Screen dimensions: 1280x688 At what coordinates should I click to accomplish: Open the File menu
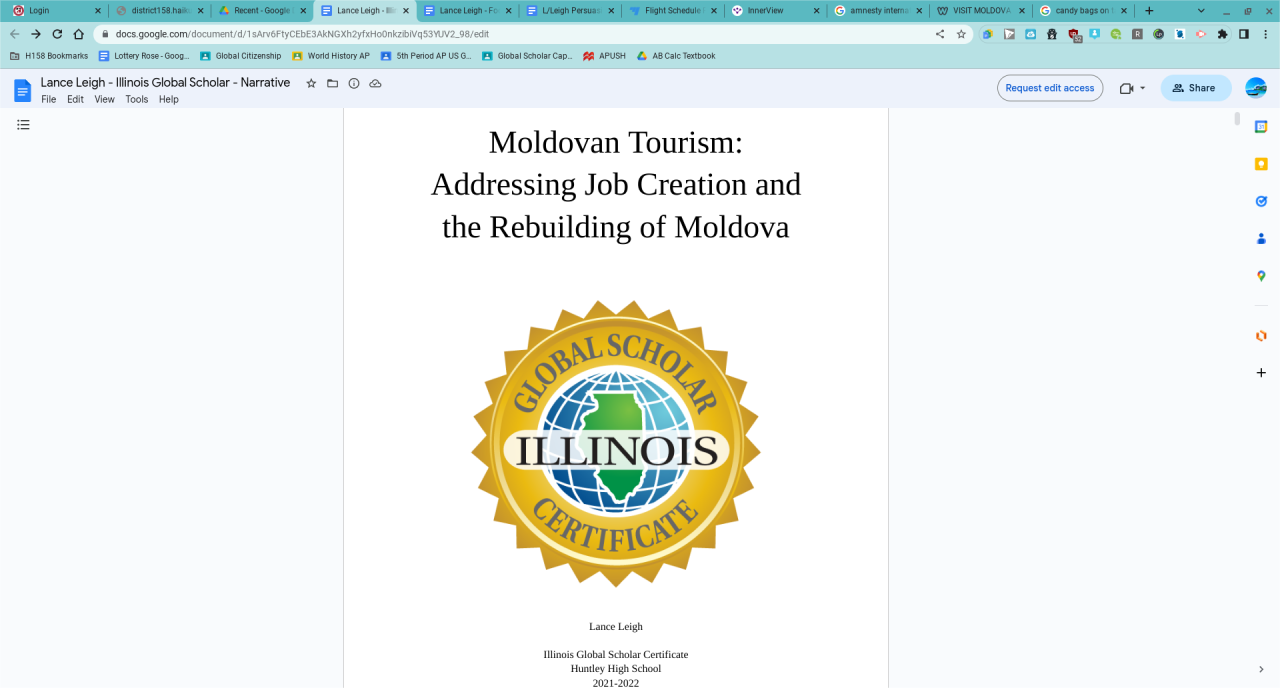click(x=48, y=99)
